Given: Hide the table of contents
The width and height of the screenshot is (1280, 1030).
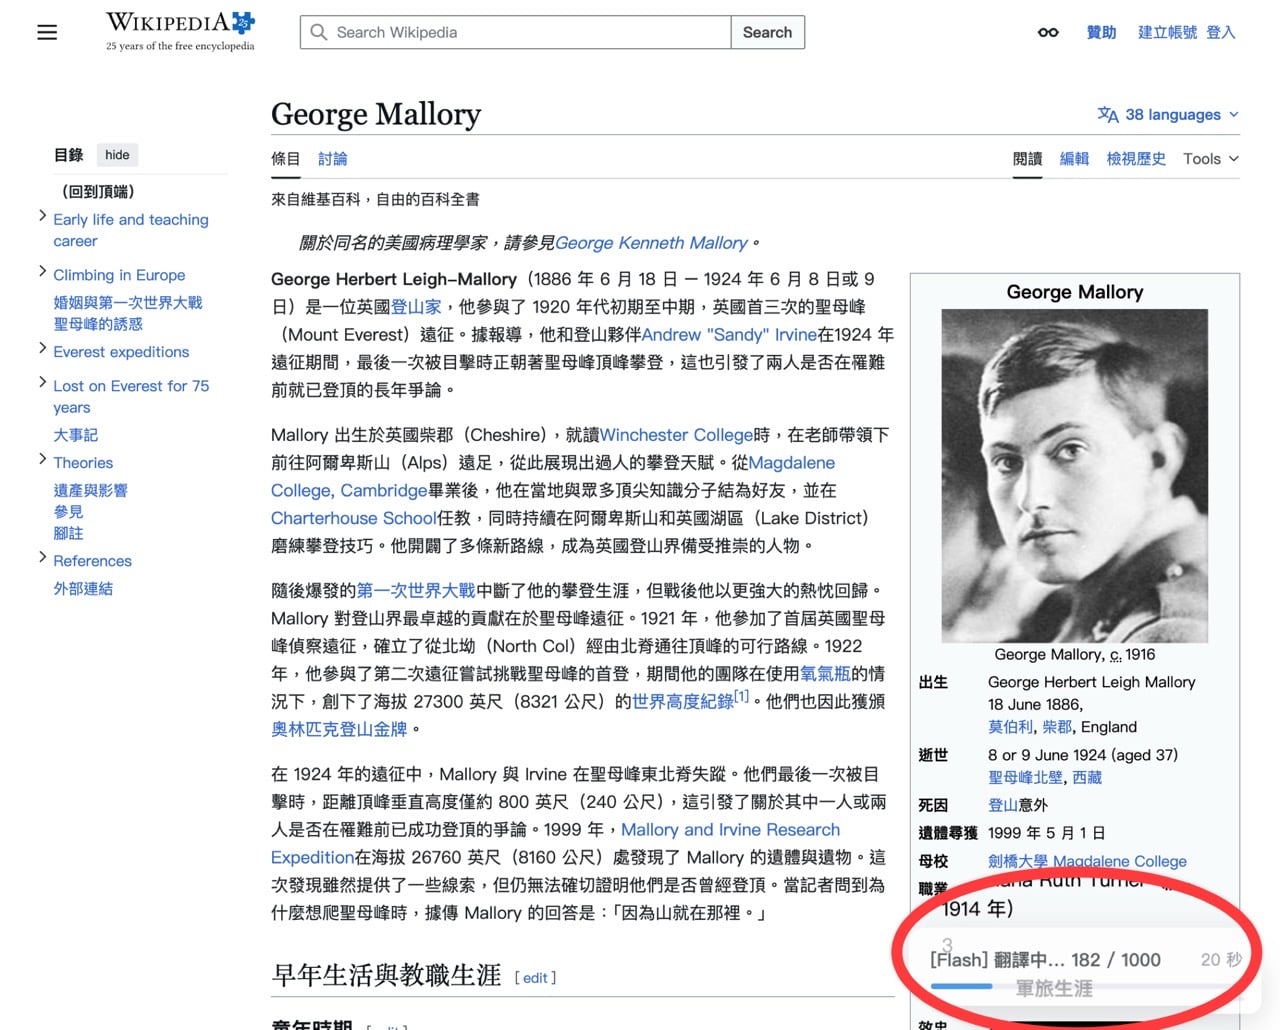Looking at the screenshot, I should (117, 155).
